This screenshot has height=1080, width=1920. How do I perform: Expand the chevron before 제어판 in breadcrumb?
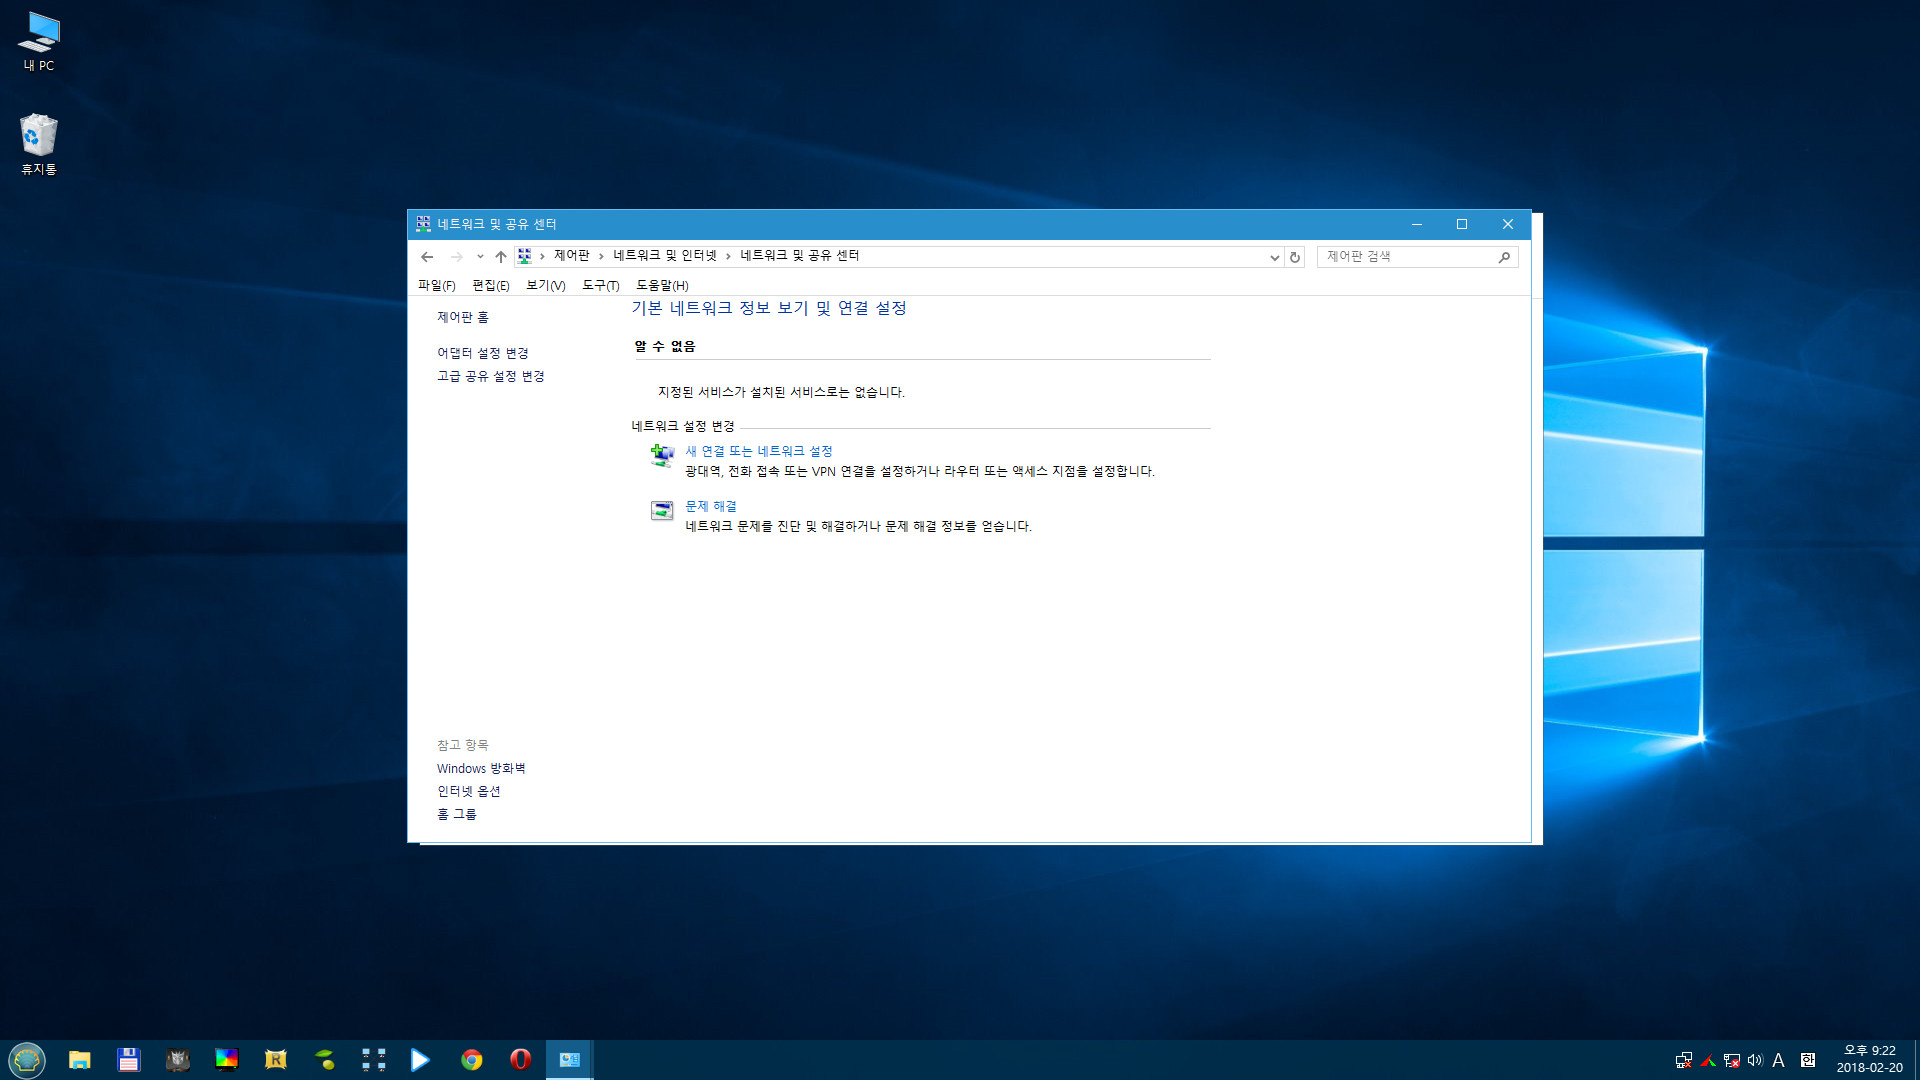pos(542,257)
